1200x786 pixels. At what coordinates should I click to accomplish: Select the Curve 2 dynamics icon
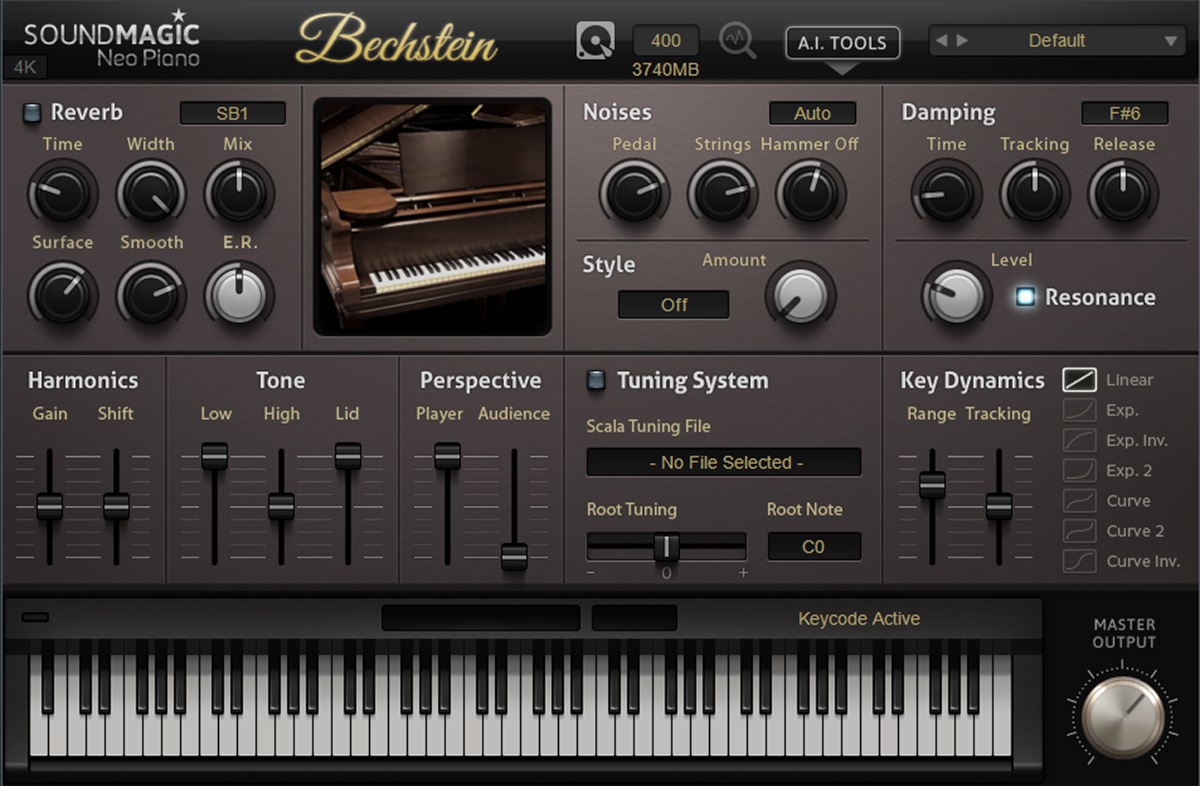(1079, 531)
